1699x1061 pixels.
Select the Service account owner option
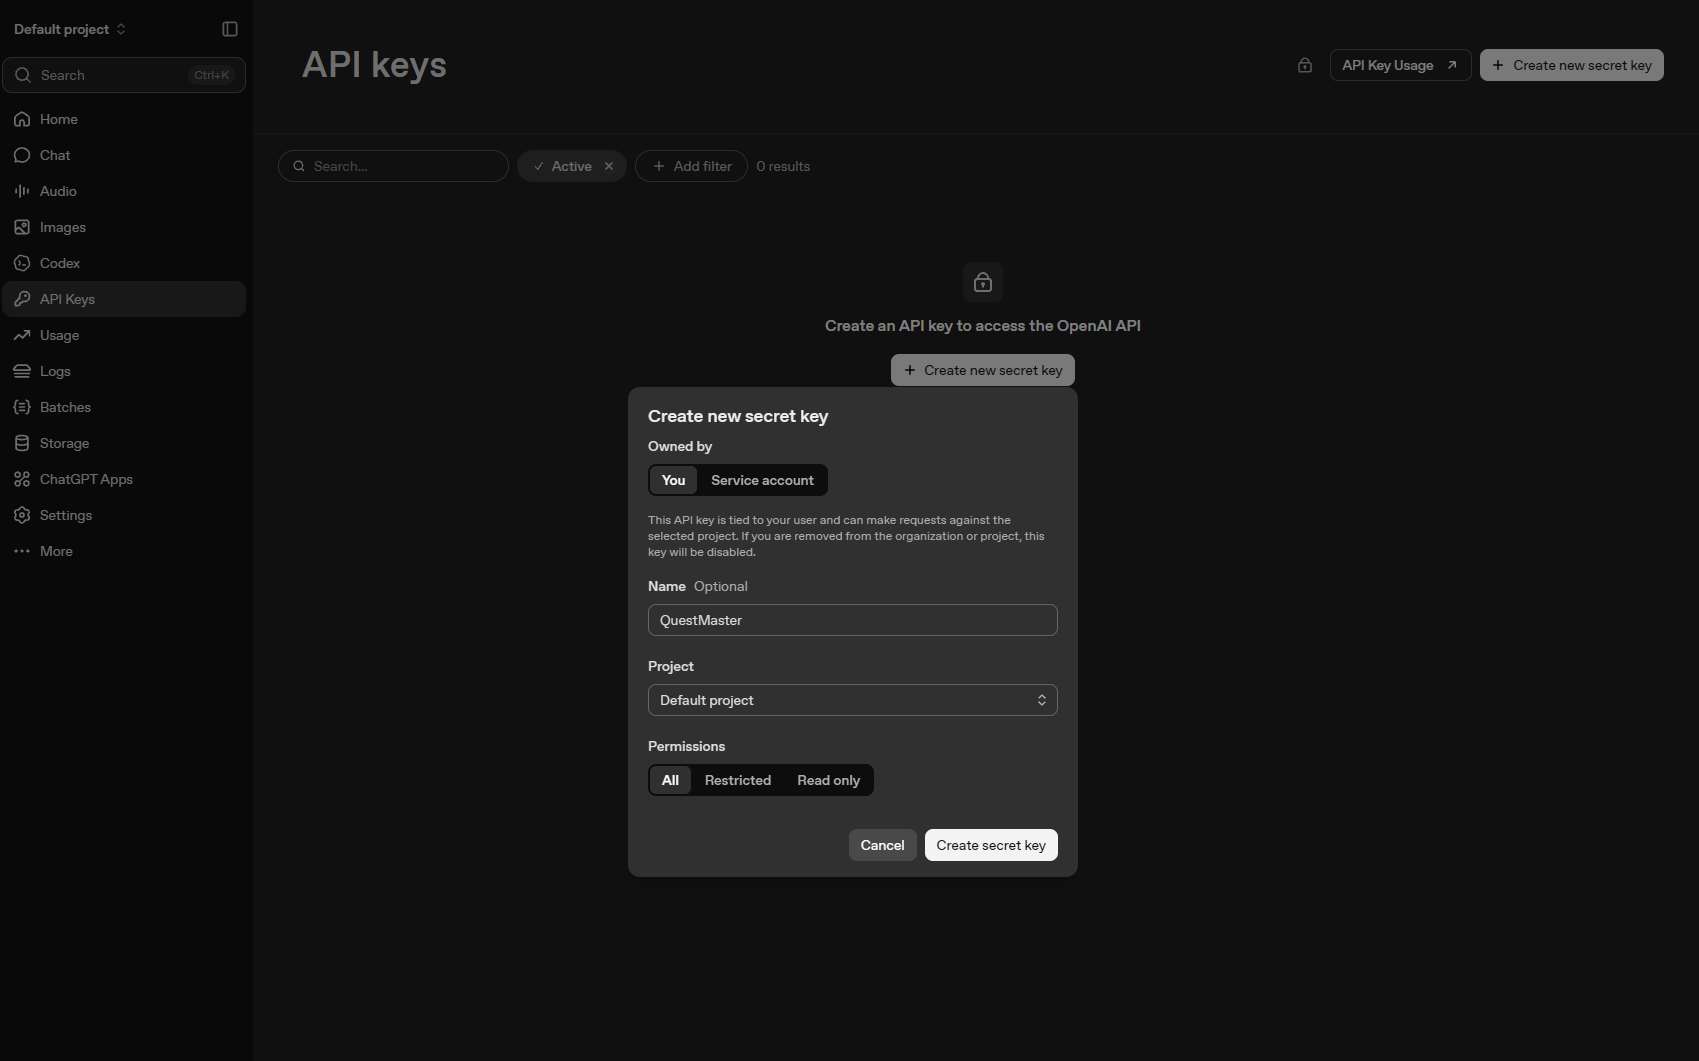762,480
